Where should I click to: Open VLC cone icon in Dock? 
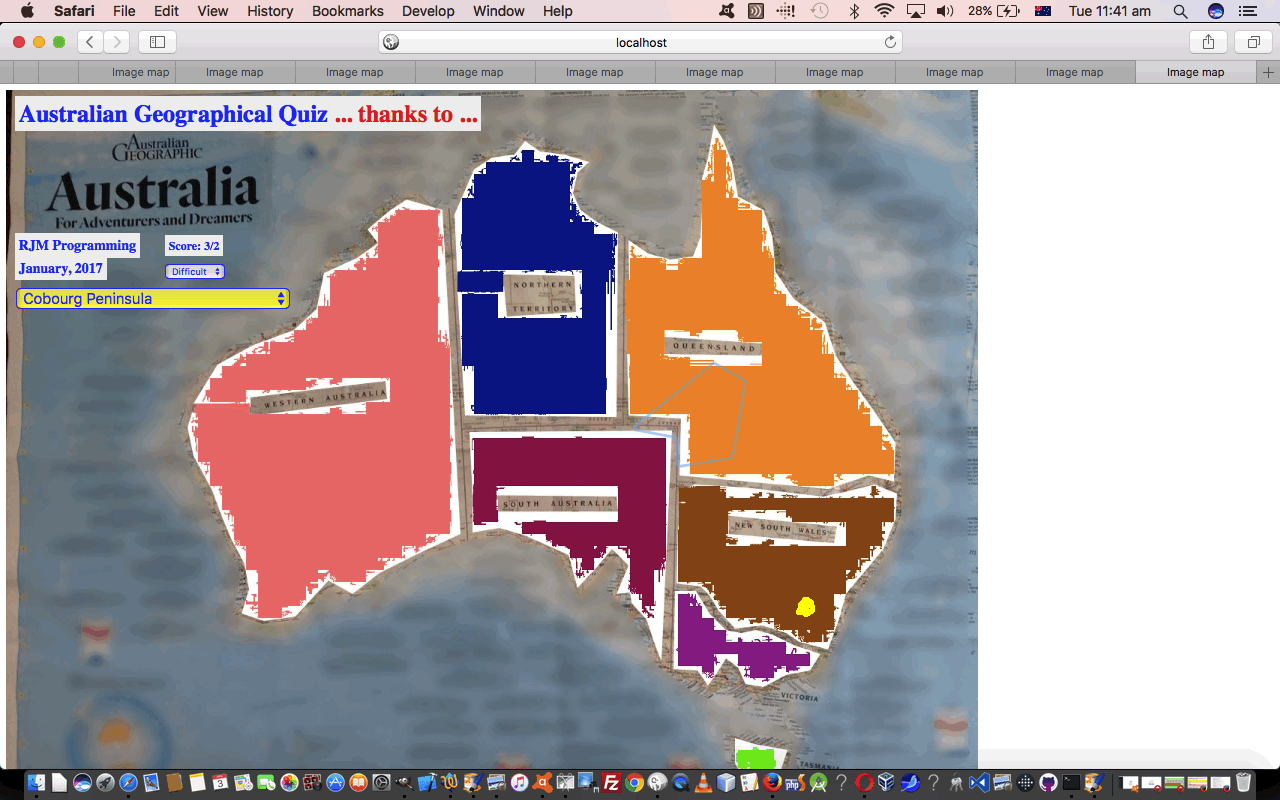pos(703,782)
